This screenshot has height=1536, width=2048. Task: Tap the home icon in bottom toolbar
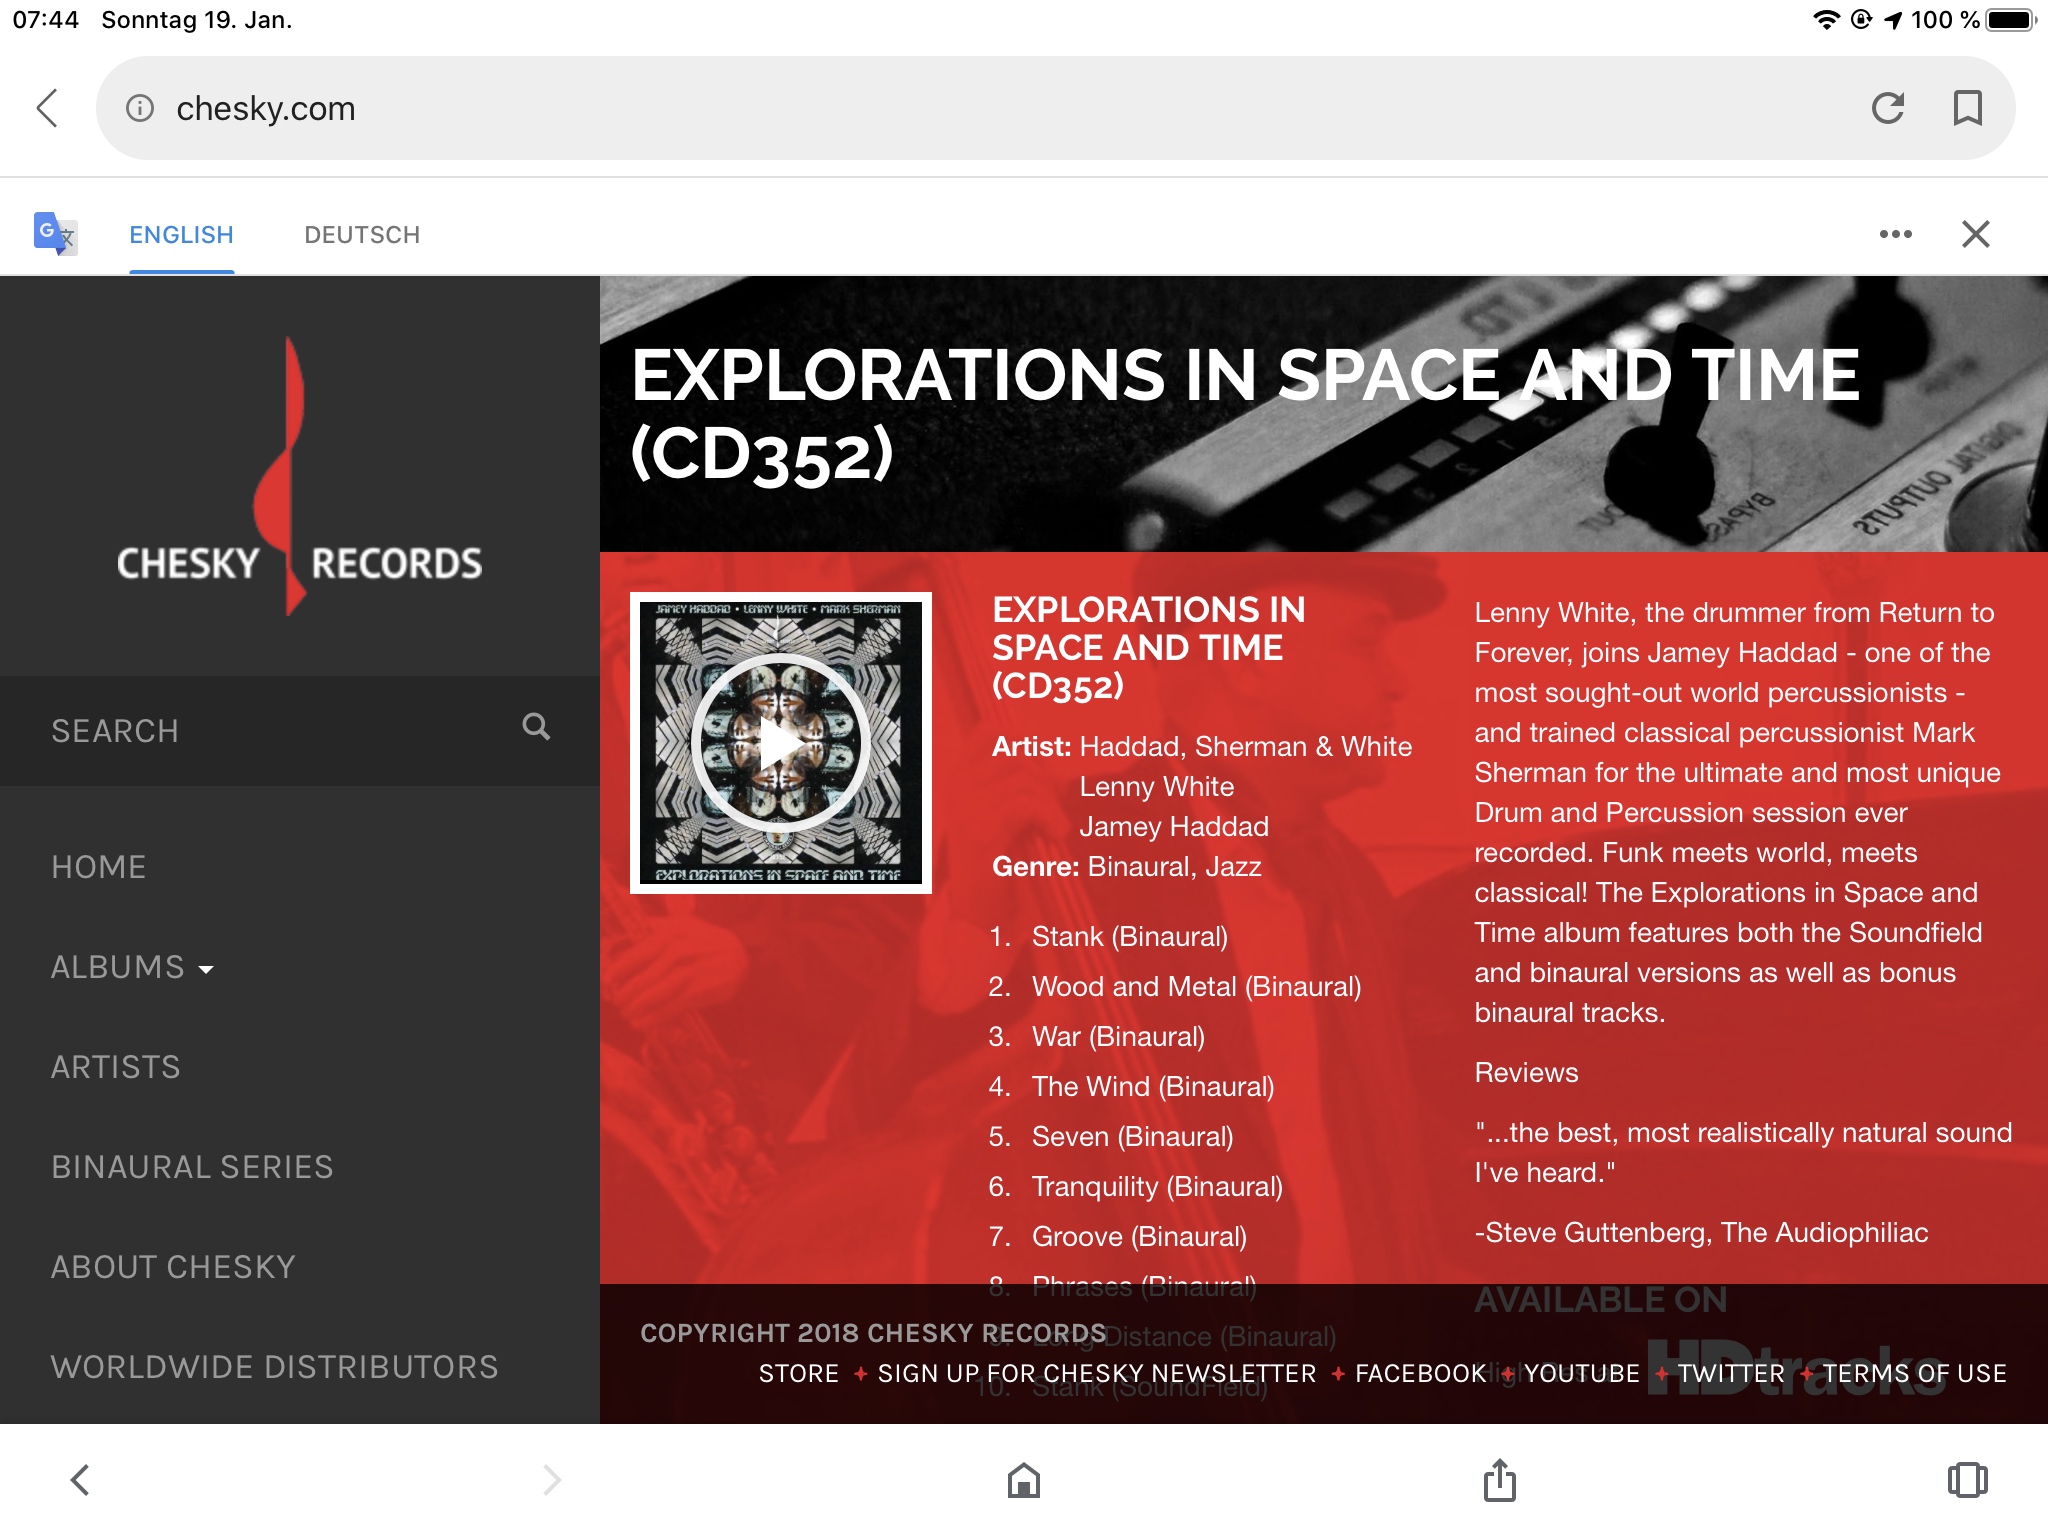[1024, 1480]
